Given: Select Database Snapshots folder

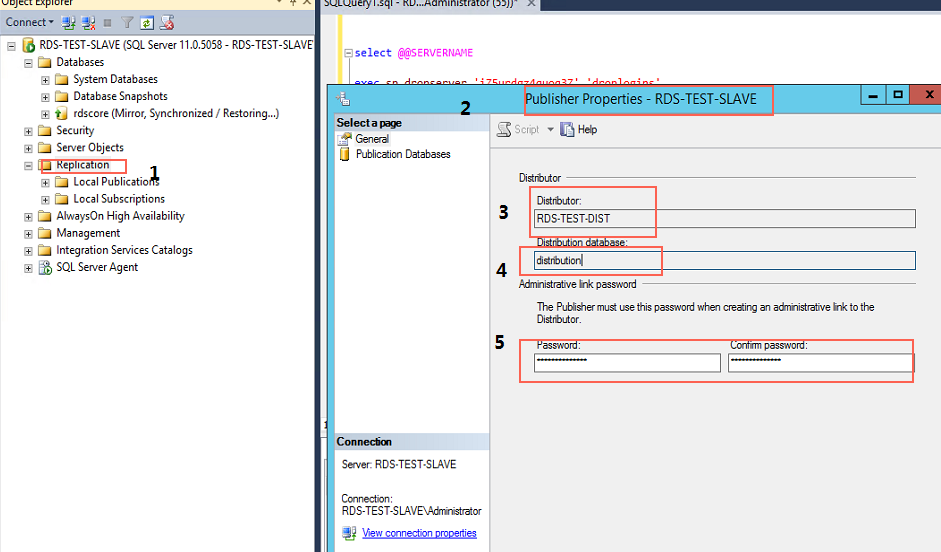Looking at the screenshot, I should [120, 96].
